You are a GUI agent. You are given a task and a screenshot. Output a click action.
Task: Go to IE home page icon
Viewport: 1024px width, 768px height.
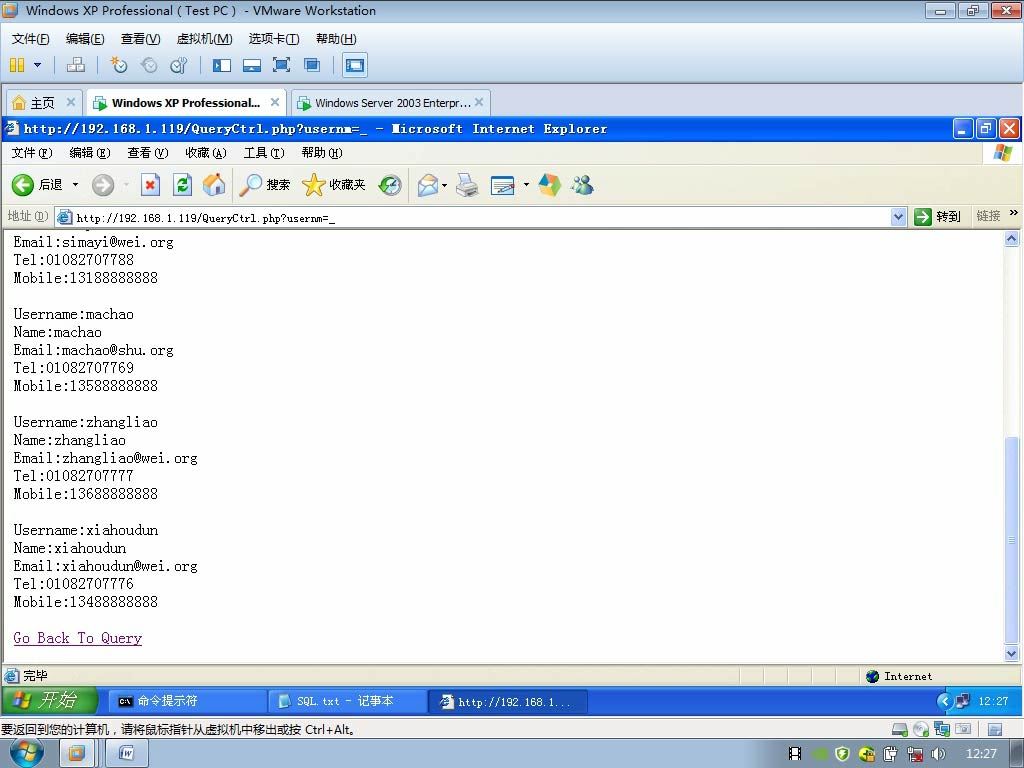pyautogui.click(x=214, y=185)
